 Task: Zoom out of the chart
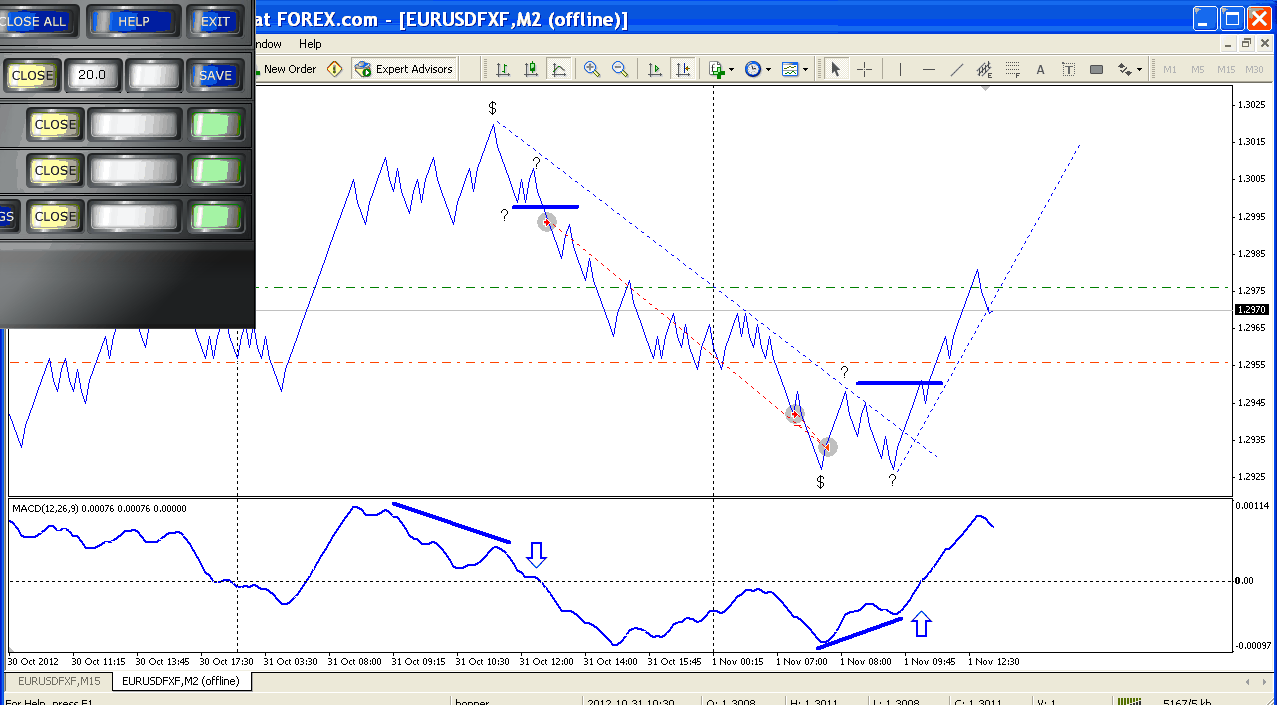click(x=620, y=69)
